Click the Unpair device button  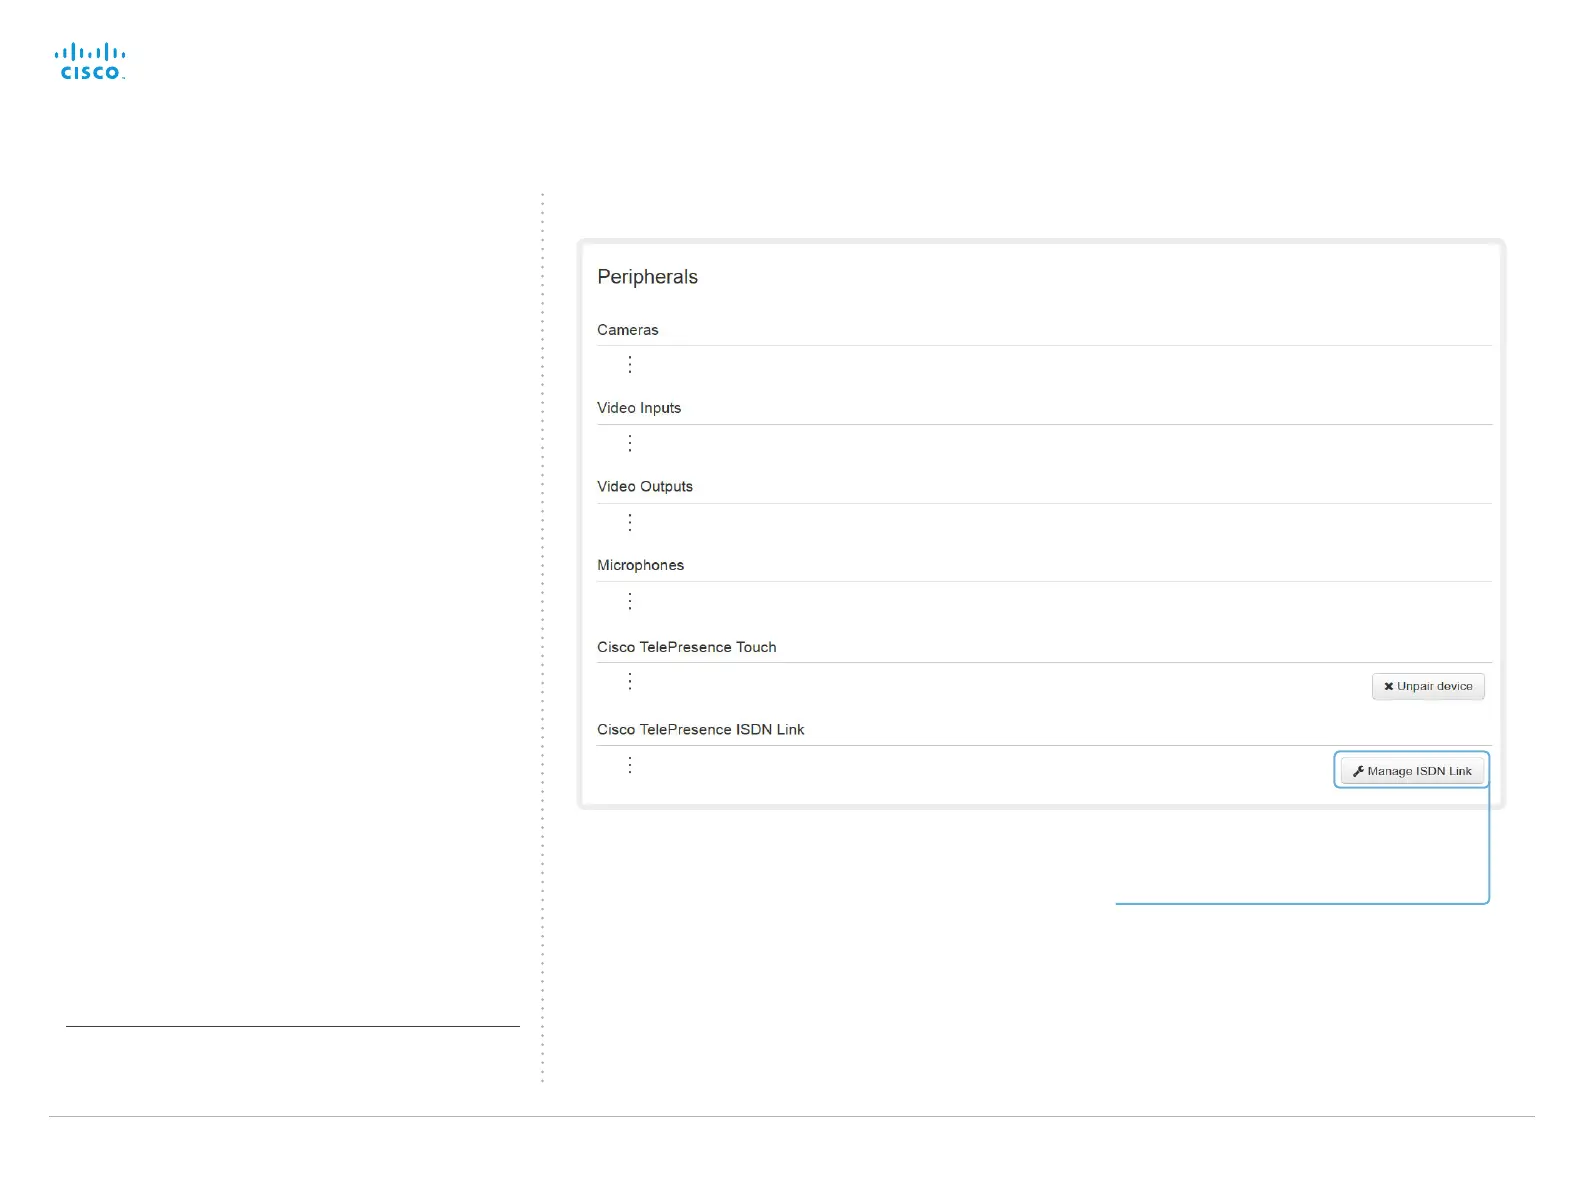pos(1428,686)
